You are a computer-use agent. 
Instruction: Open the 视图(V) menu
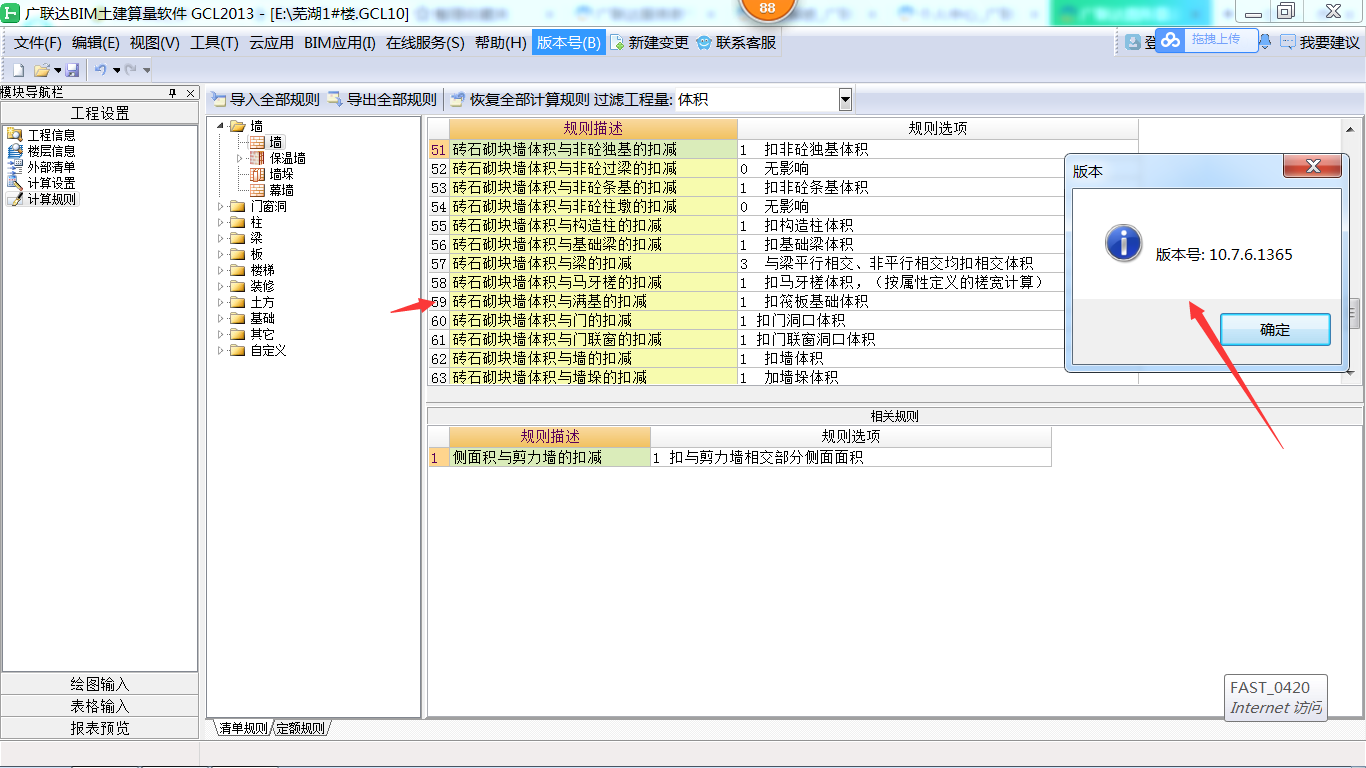[x=155, y=43]
